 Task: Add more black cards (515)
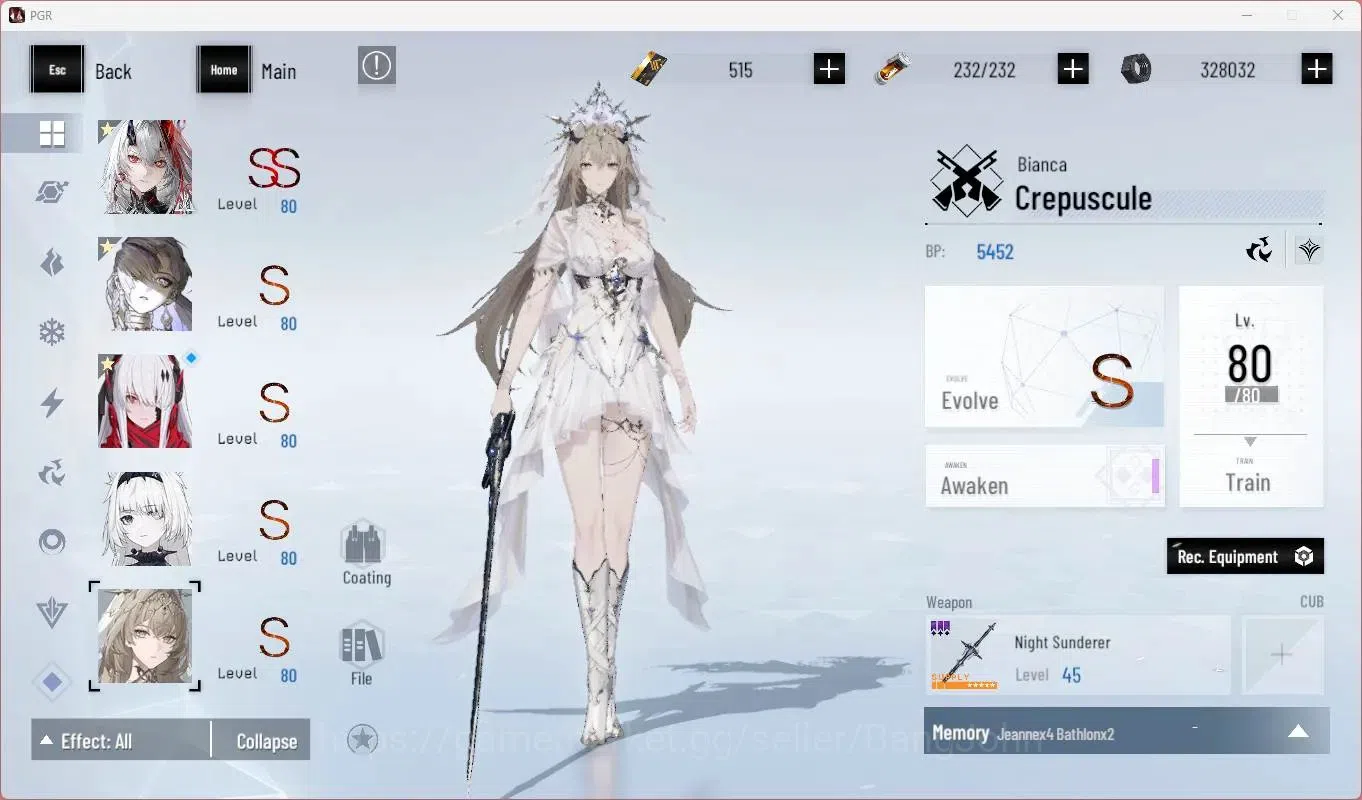[x=829, y=69]
